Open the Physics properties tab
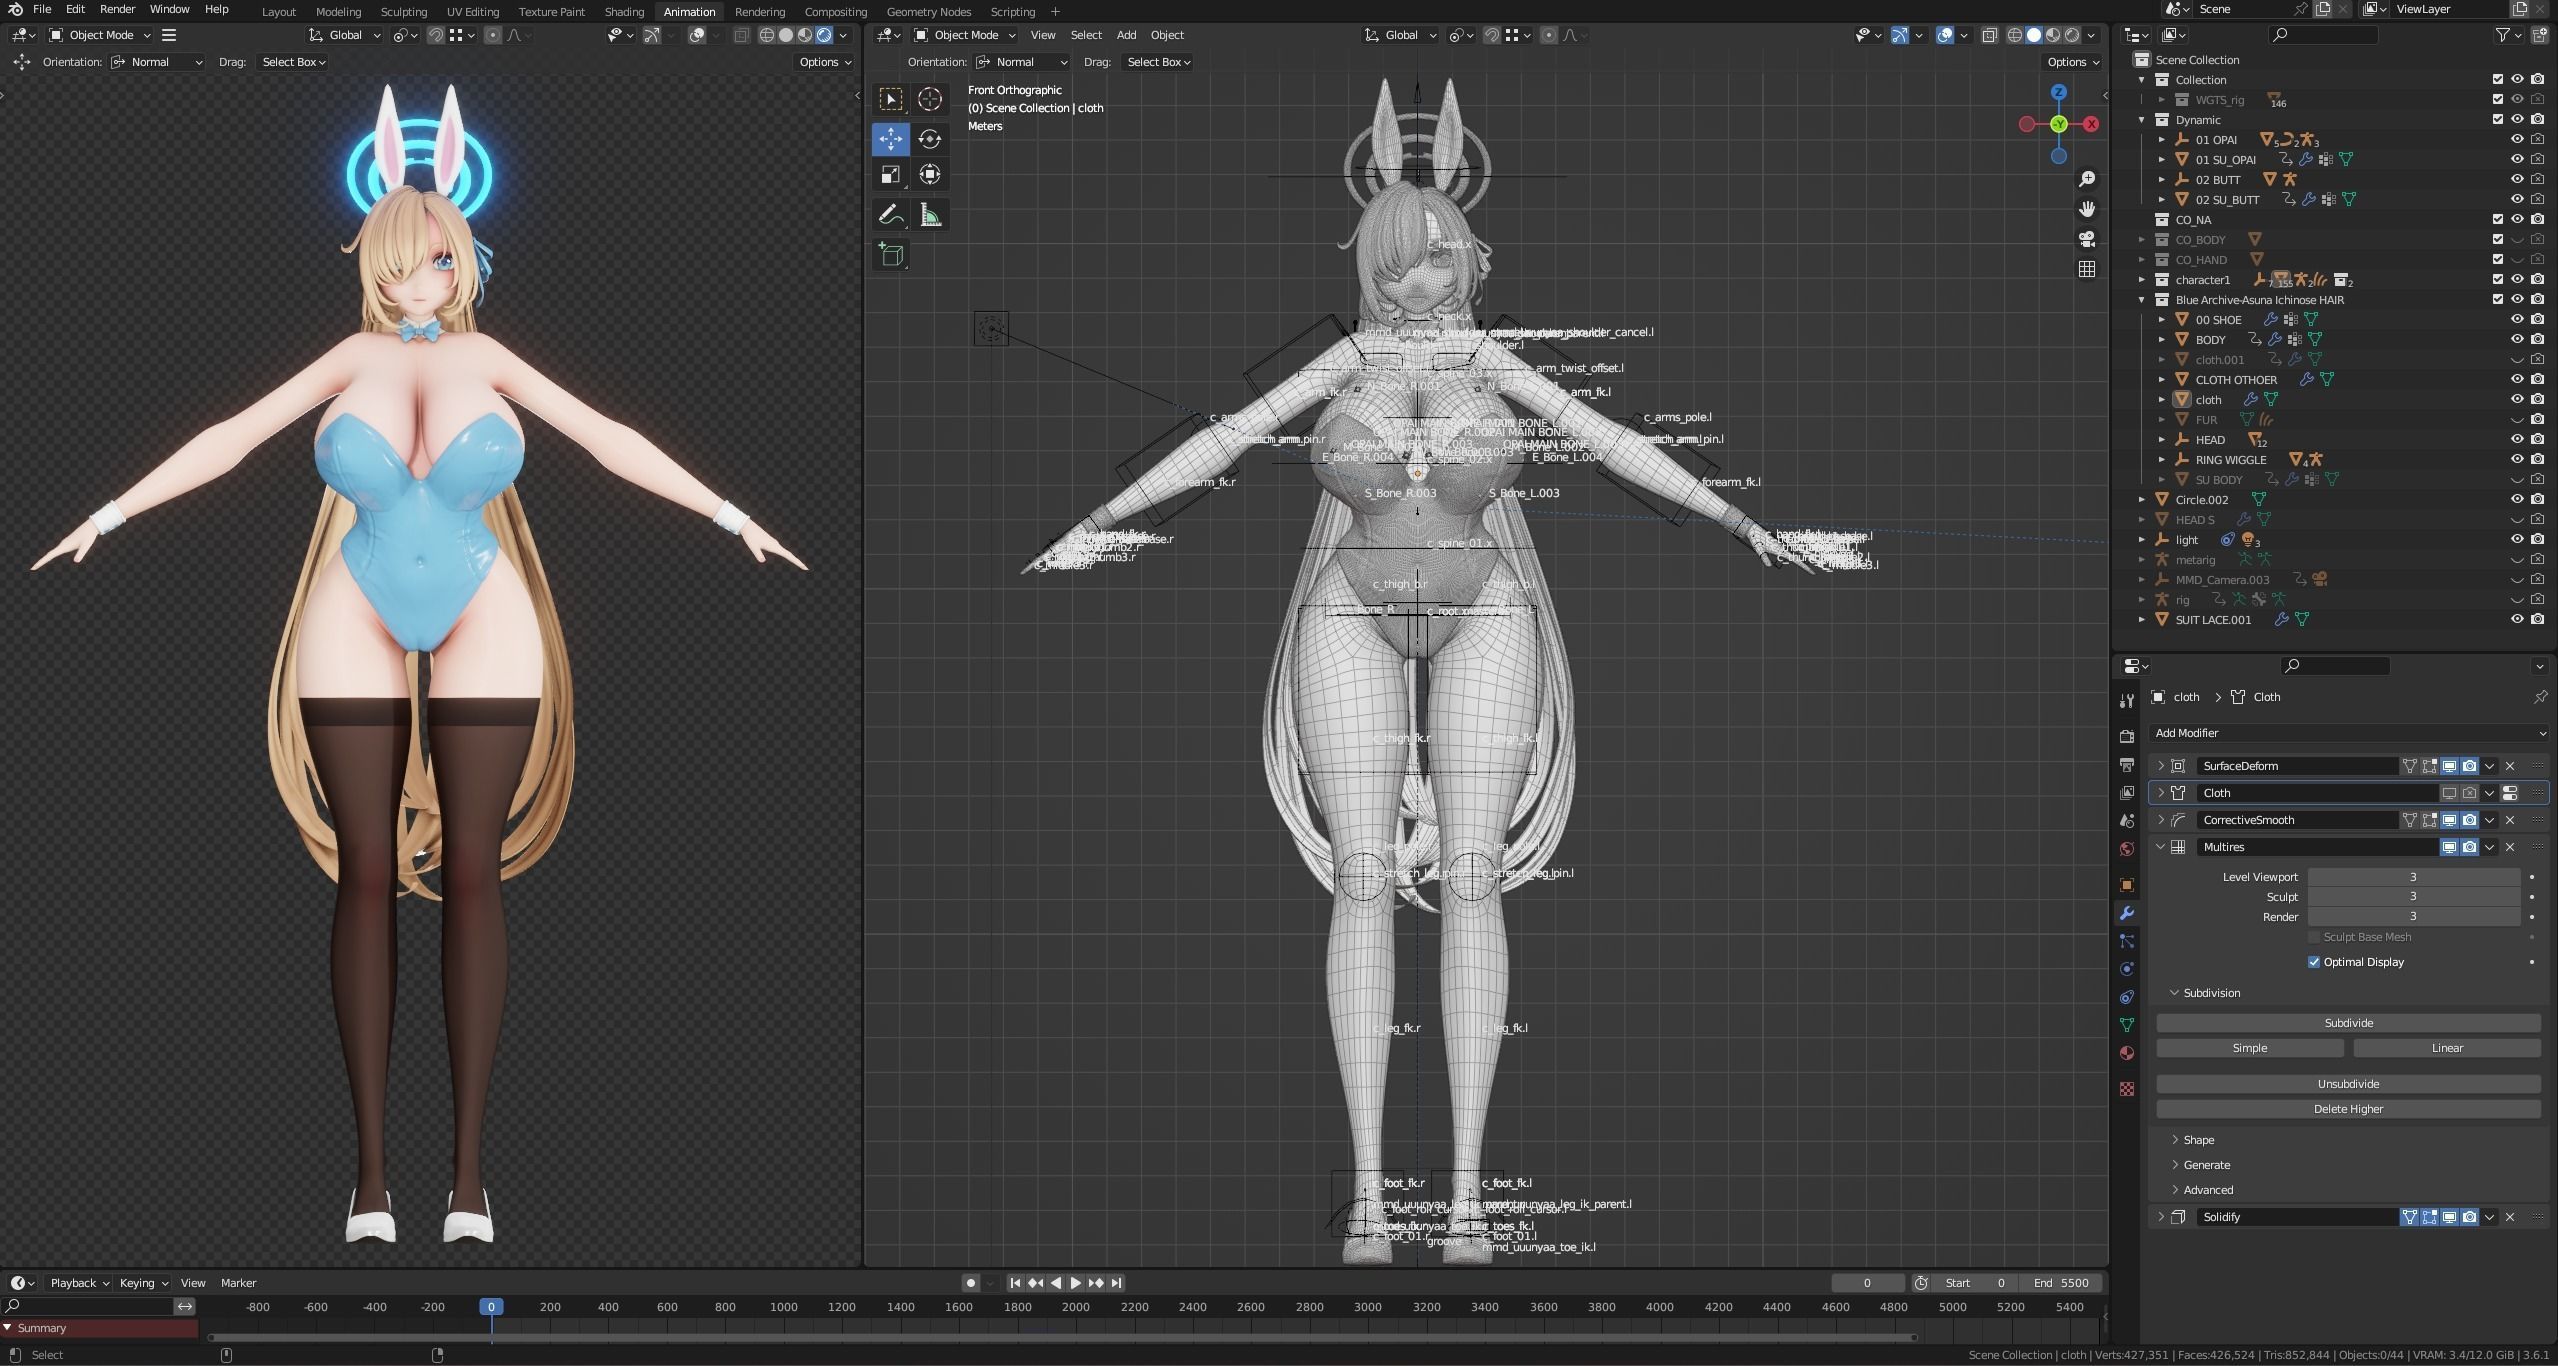 pyautogui.click(x=2127, y=969)
